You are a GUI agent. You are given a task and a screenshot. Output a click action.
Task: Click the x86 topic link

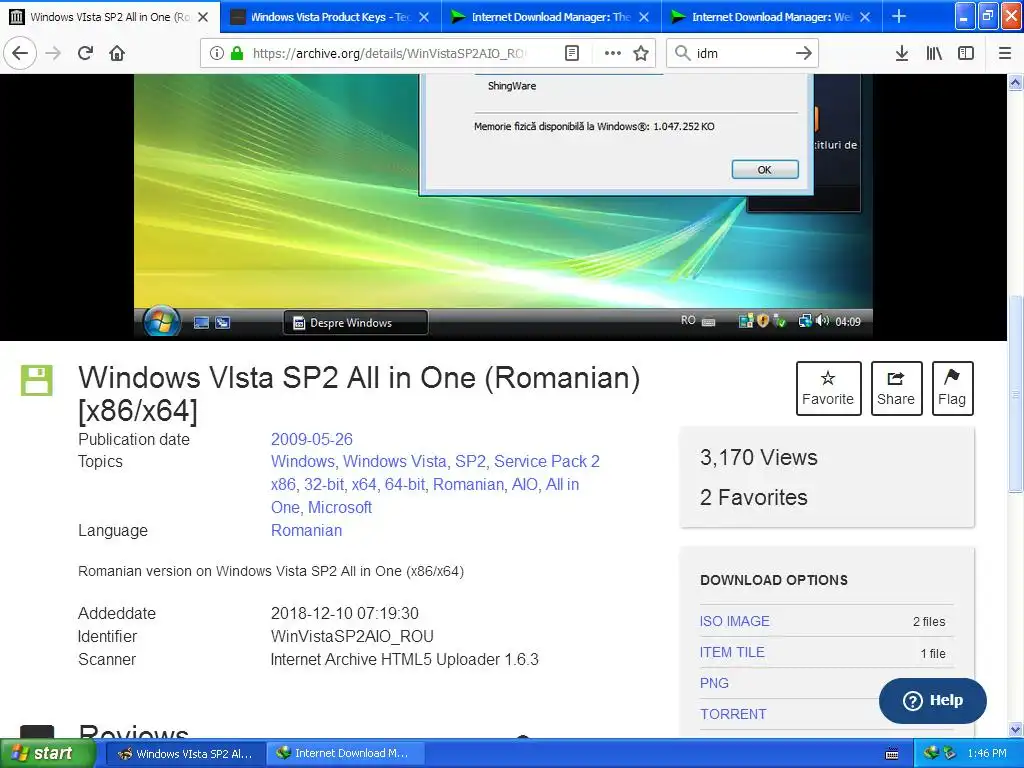[283, 485]
